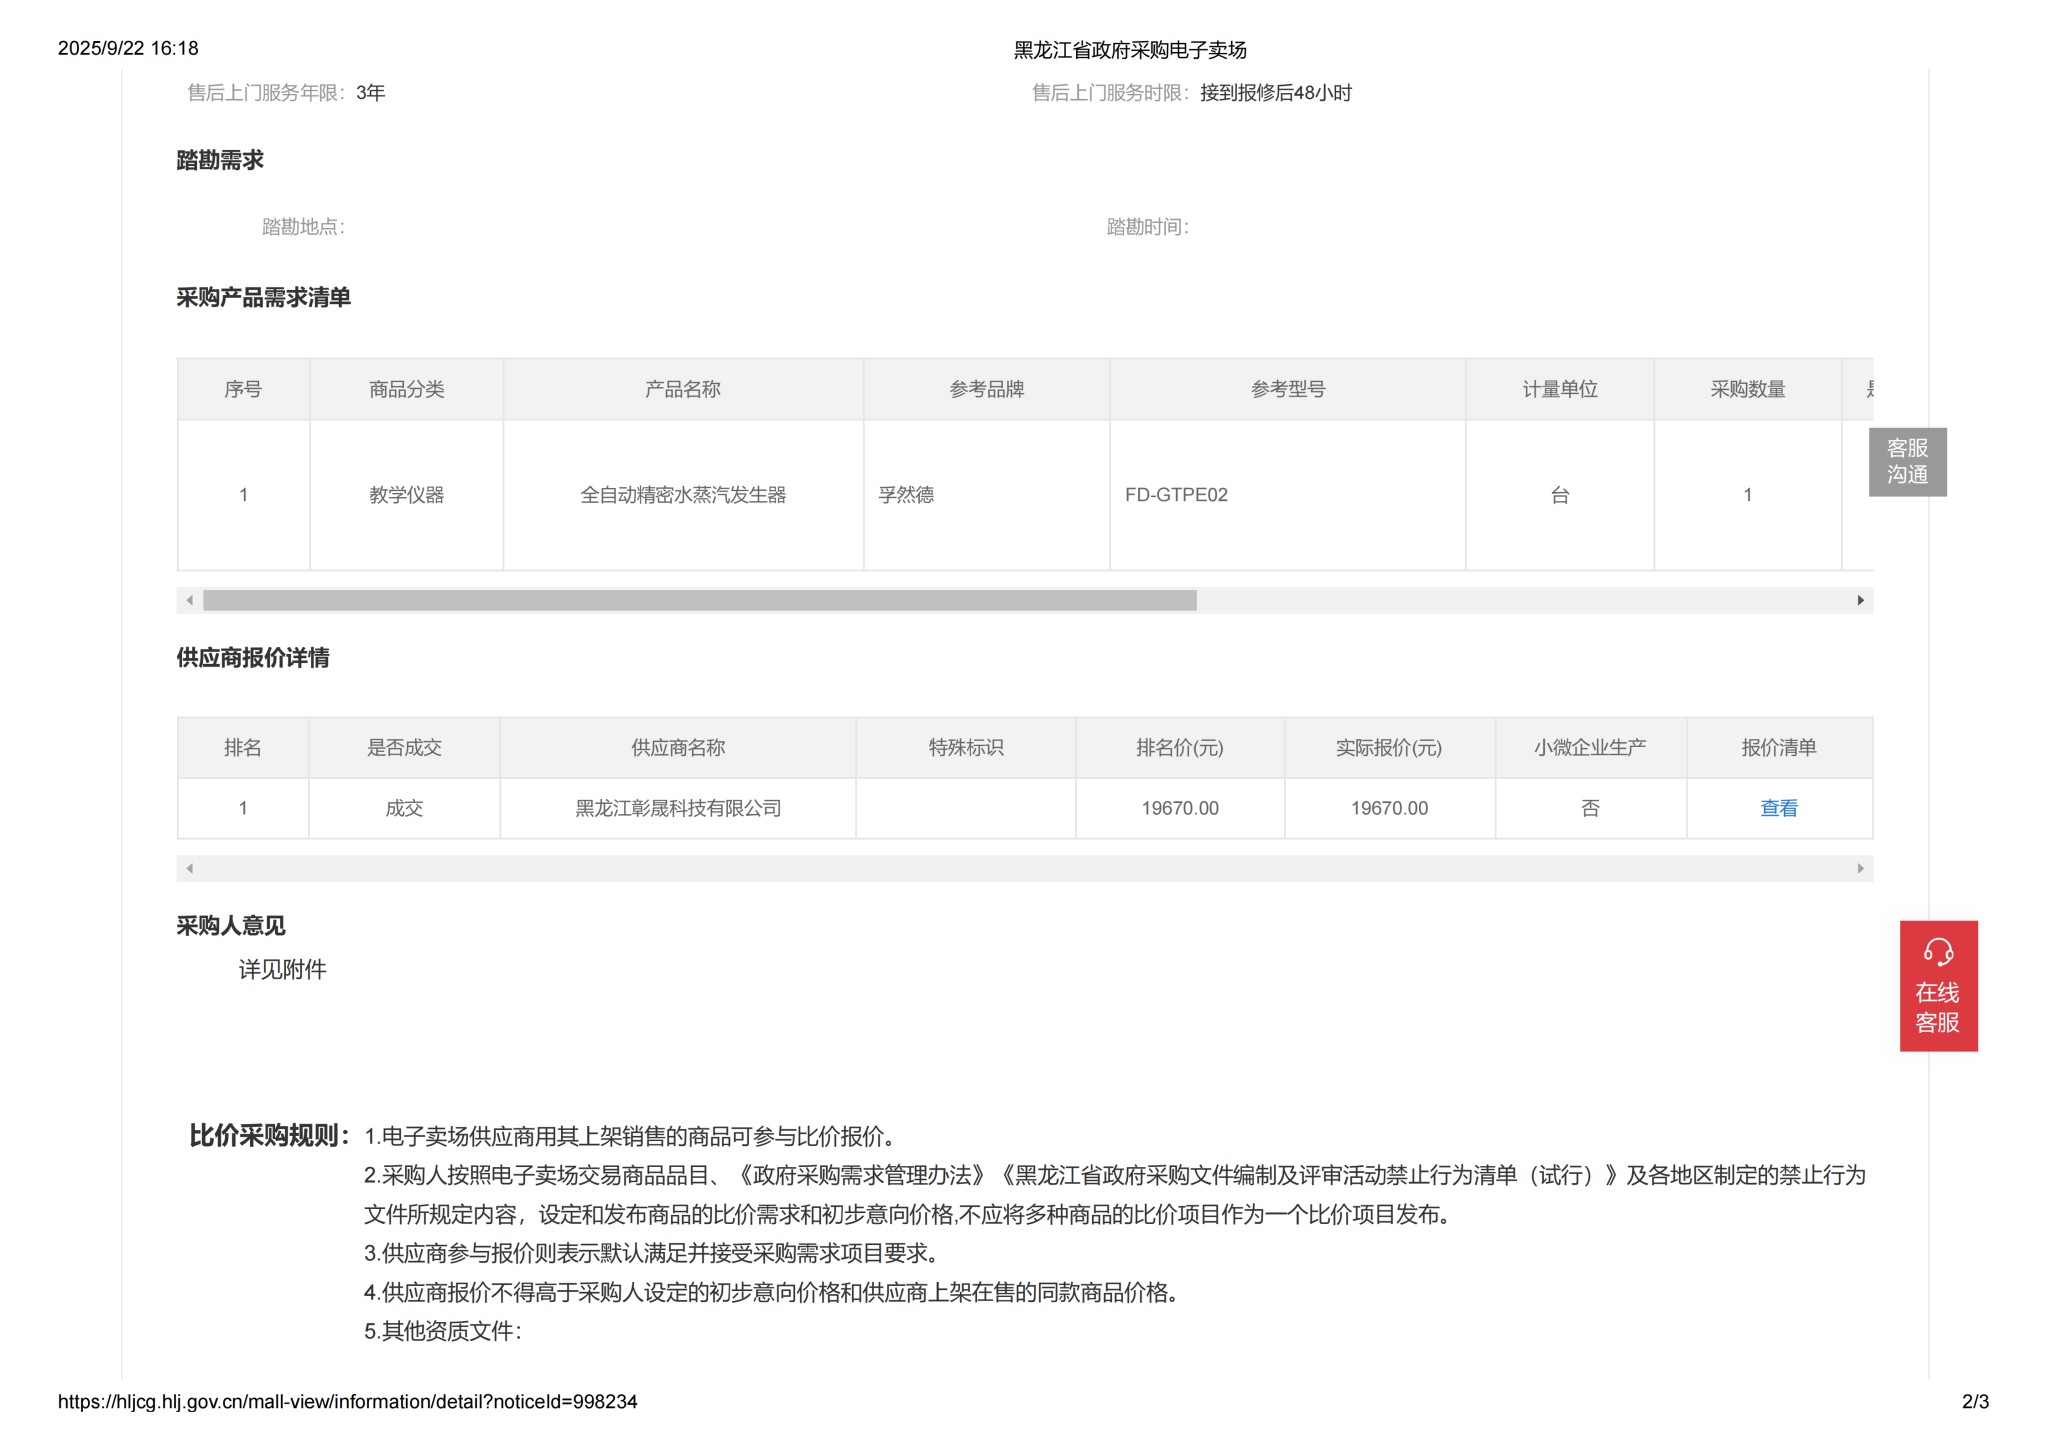This screenshot has height=1447, width=2048.
Task: Click the page URL in footer
Action: (347, 1401)
